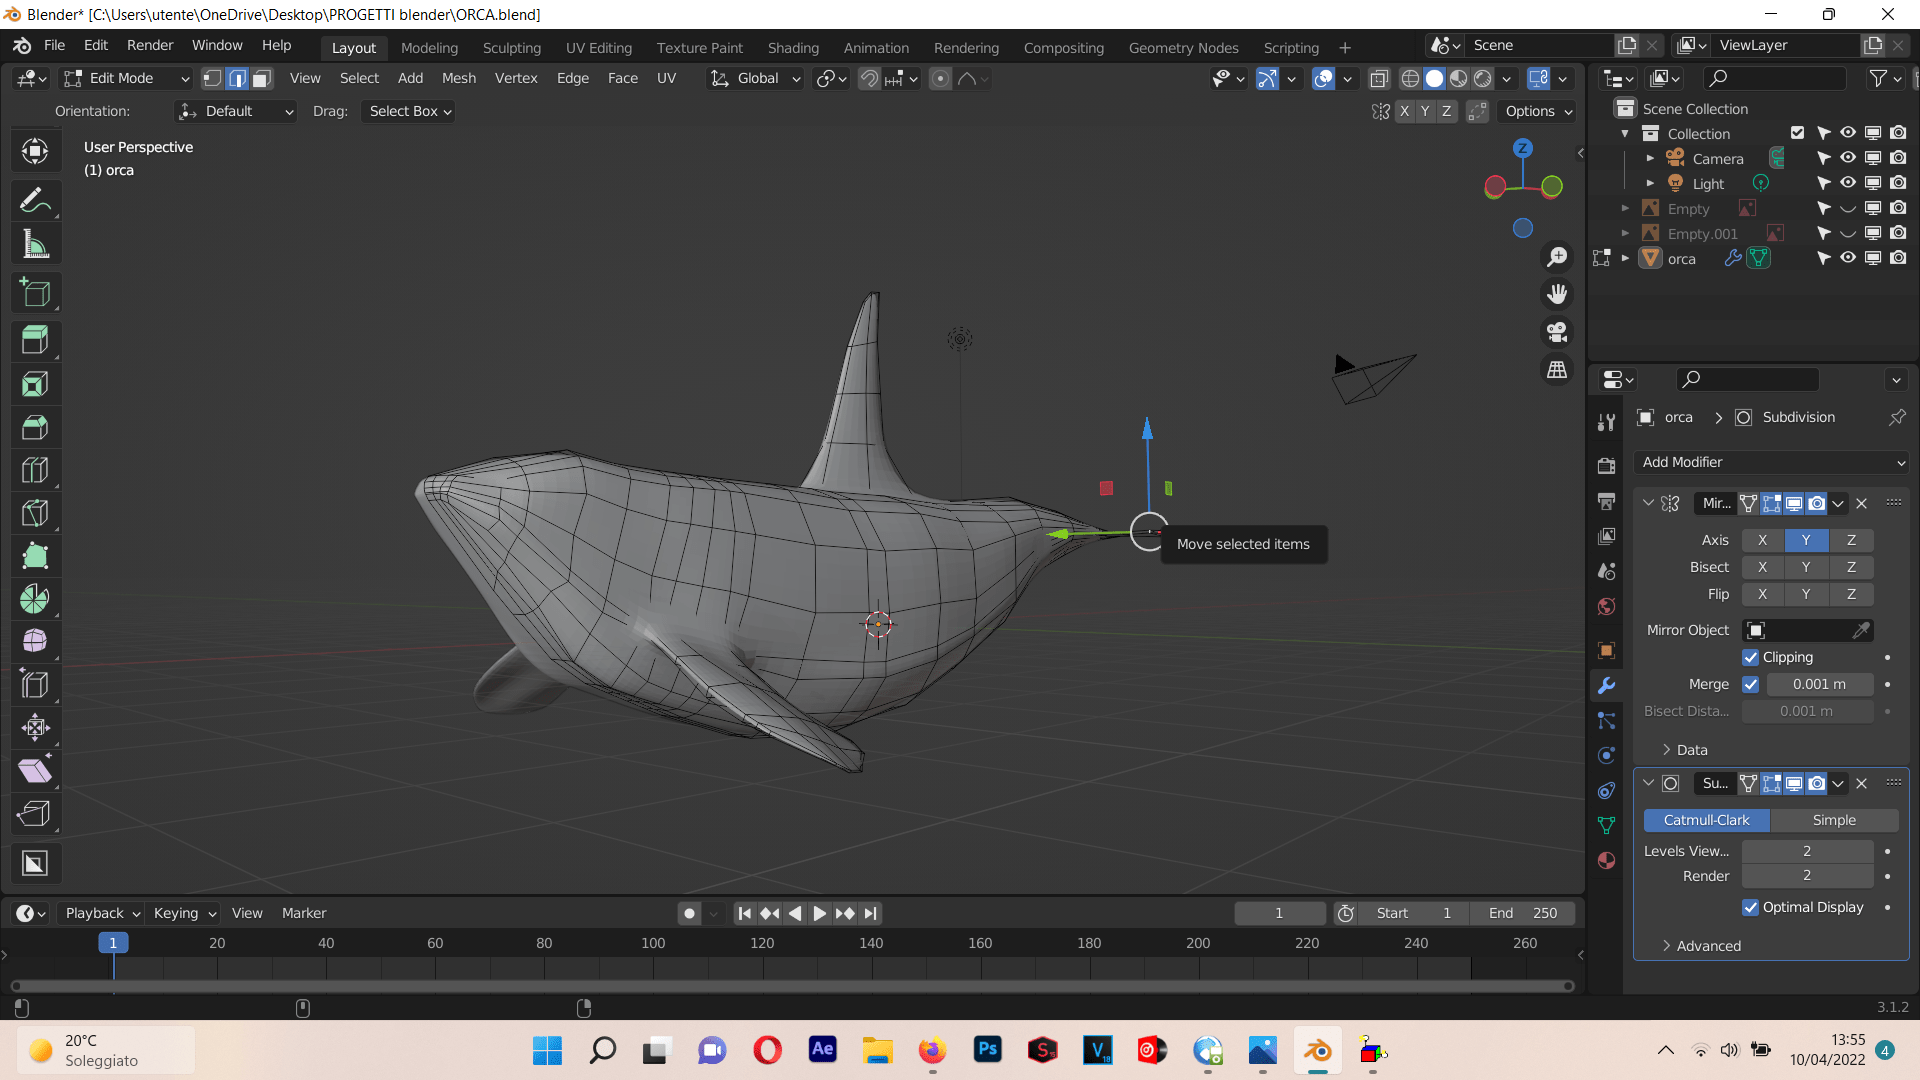Screen dimensions: 1920x1080
Task: Open the Render menu
Action: (x=150, y=45)
